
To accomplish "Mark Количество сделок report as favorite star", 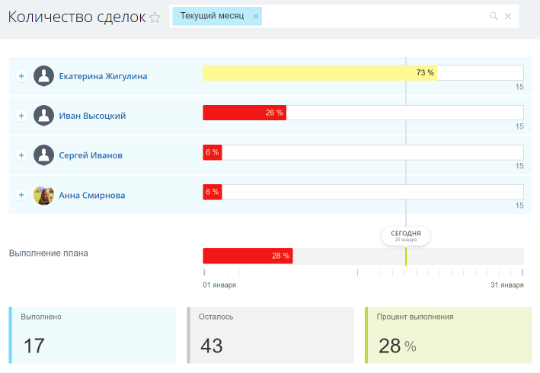I will [x=155, y=17].
